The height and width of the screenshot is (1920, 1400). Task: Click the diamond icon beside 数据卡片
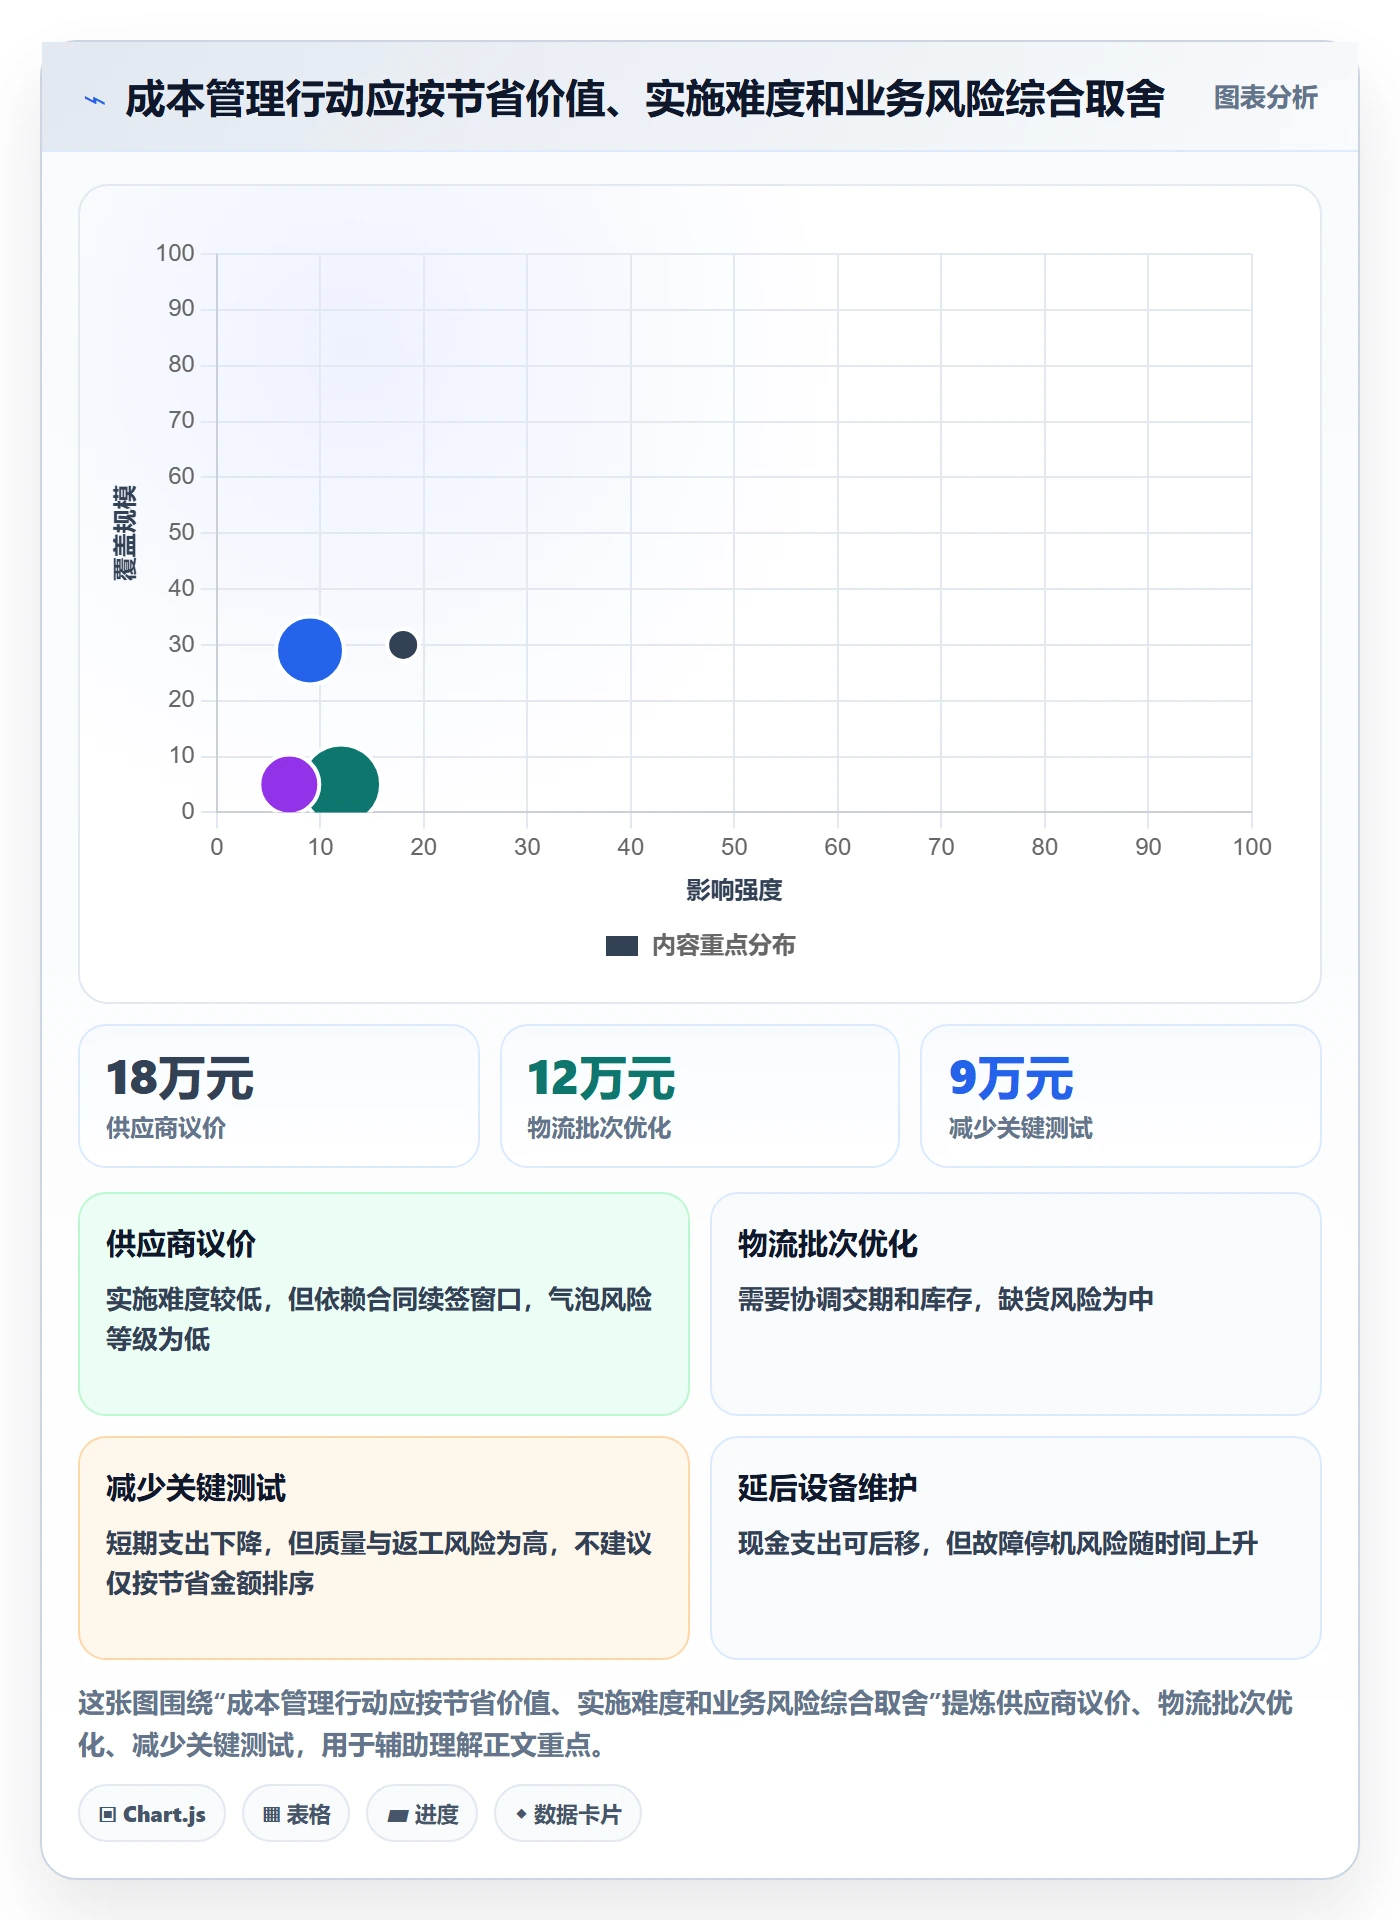pos(521,1814)
